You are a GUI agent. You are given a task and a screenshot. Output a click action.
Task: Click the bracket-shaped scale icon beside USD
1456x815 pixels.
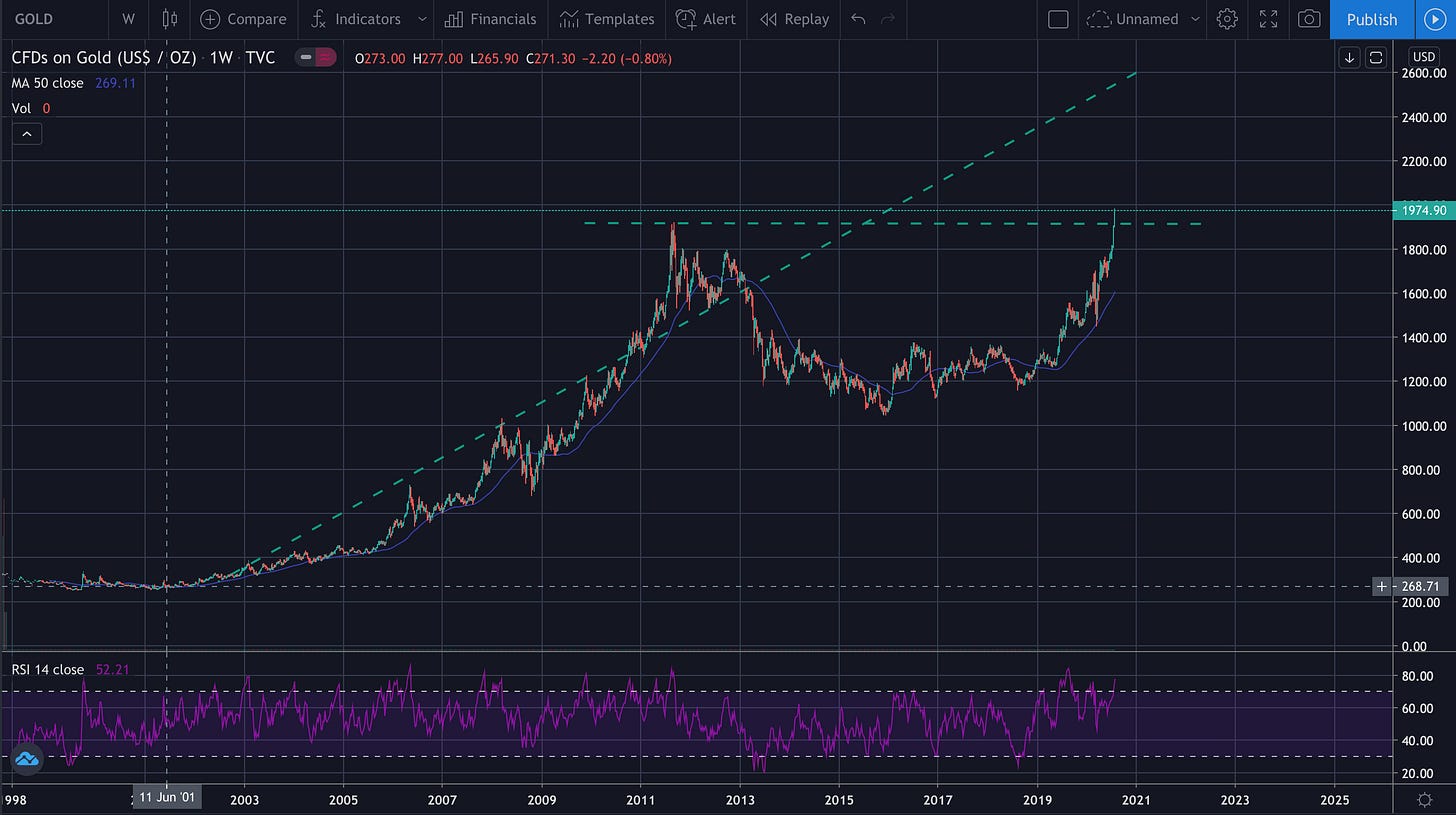(1376, 57)
